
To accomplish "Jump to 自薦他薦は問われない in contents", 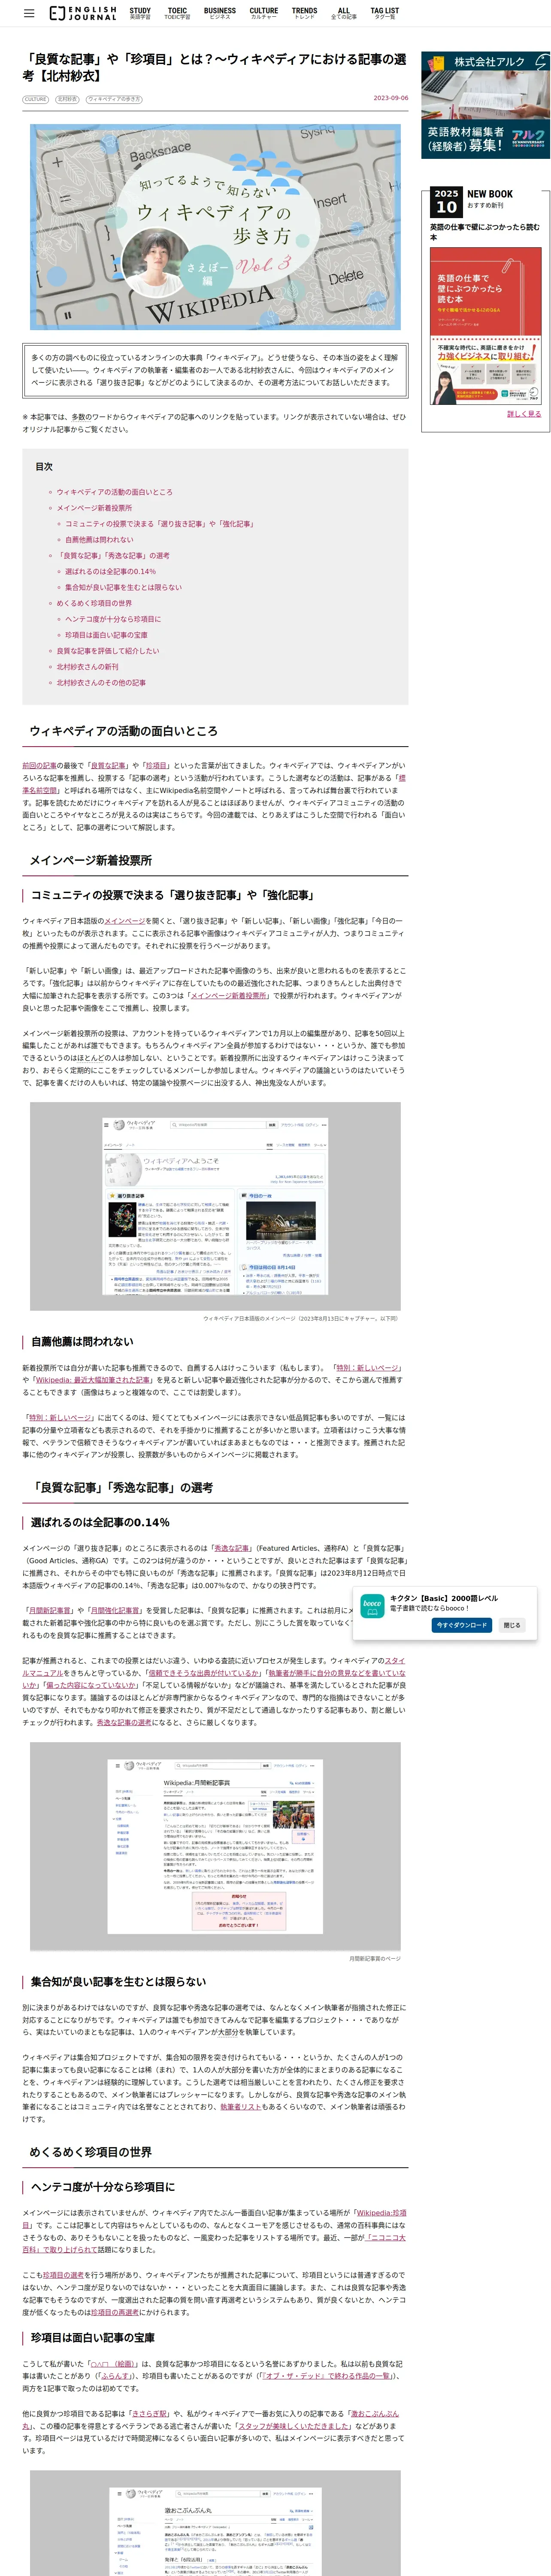I will click(x=99, y=540).
